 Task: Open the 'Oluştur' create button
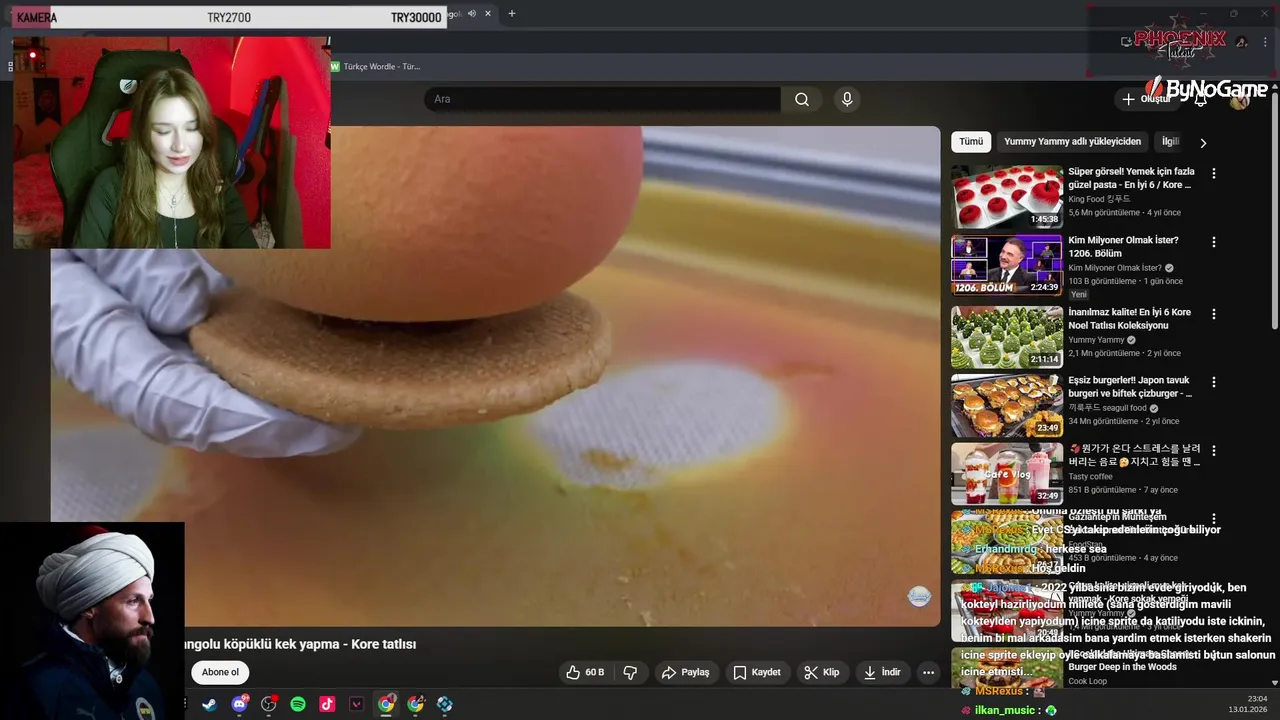click(x=1146, y=99)
